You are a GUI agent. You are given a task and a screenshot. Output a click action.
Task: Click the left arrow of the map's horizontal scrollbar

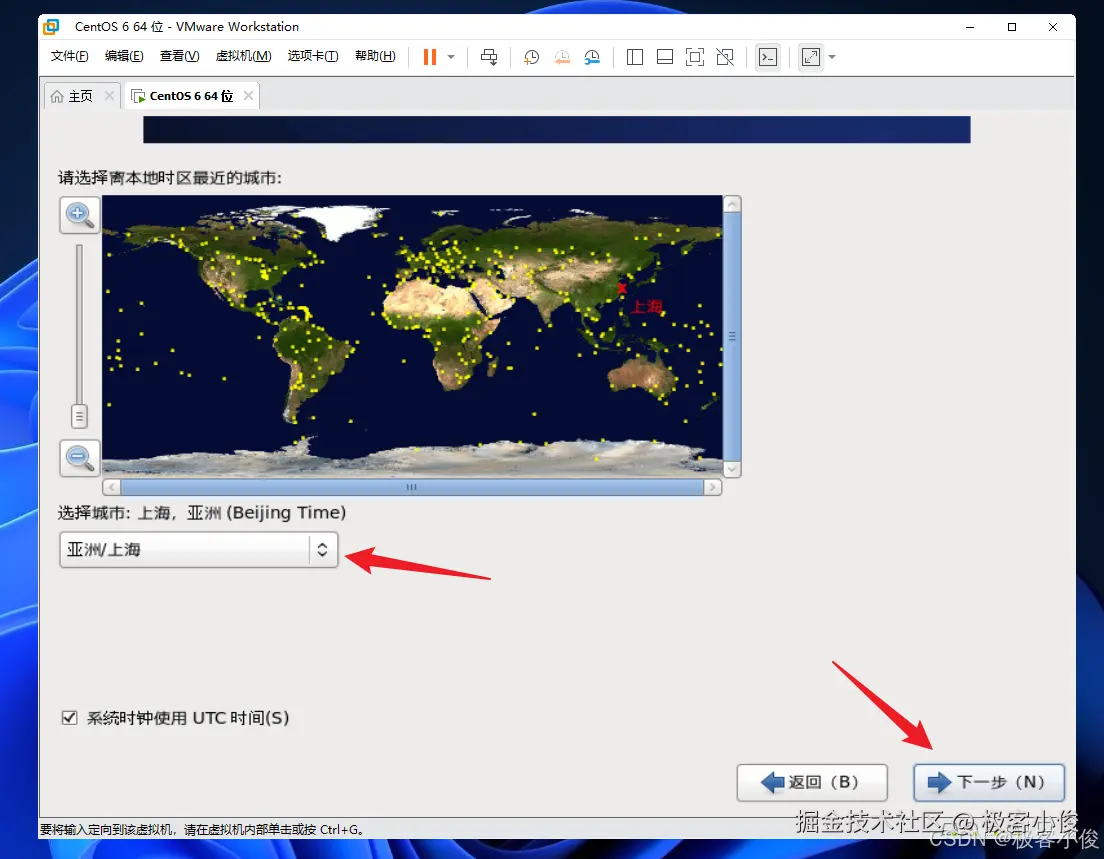point(111,487)
